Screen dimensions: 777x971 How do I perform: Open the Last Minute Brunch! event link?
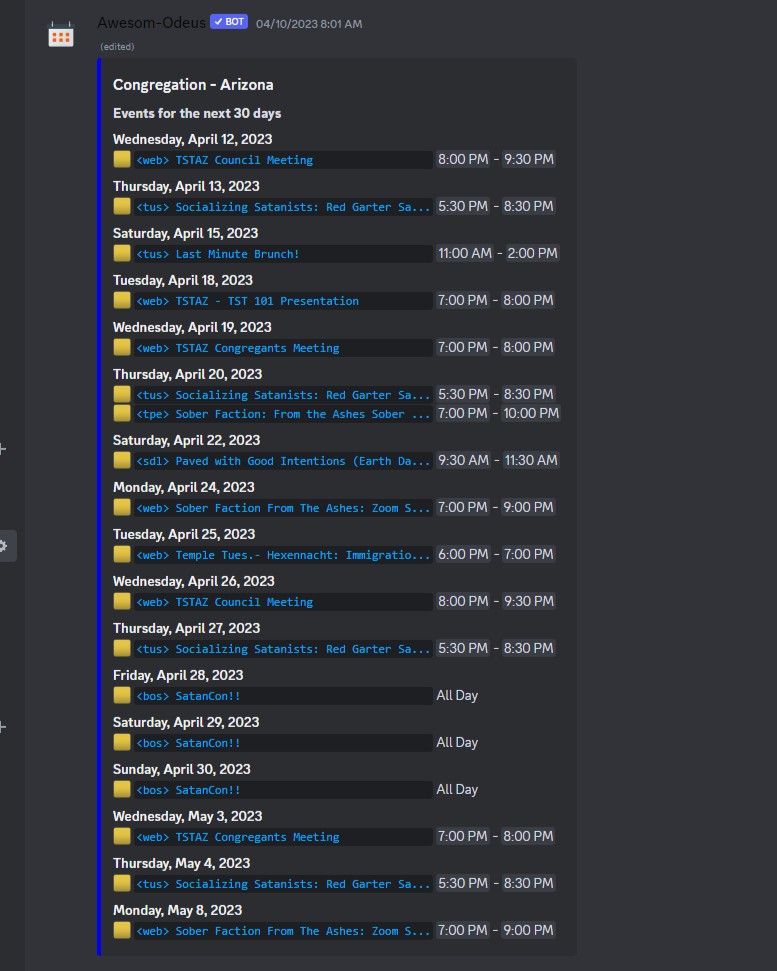pyautogui.click(x=218, y=255)
